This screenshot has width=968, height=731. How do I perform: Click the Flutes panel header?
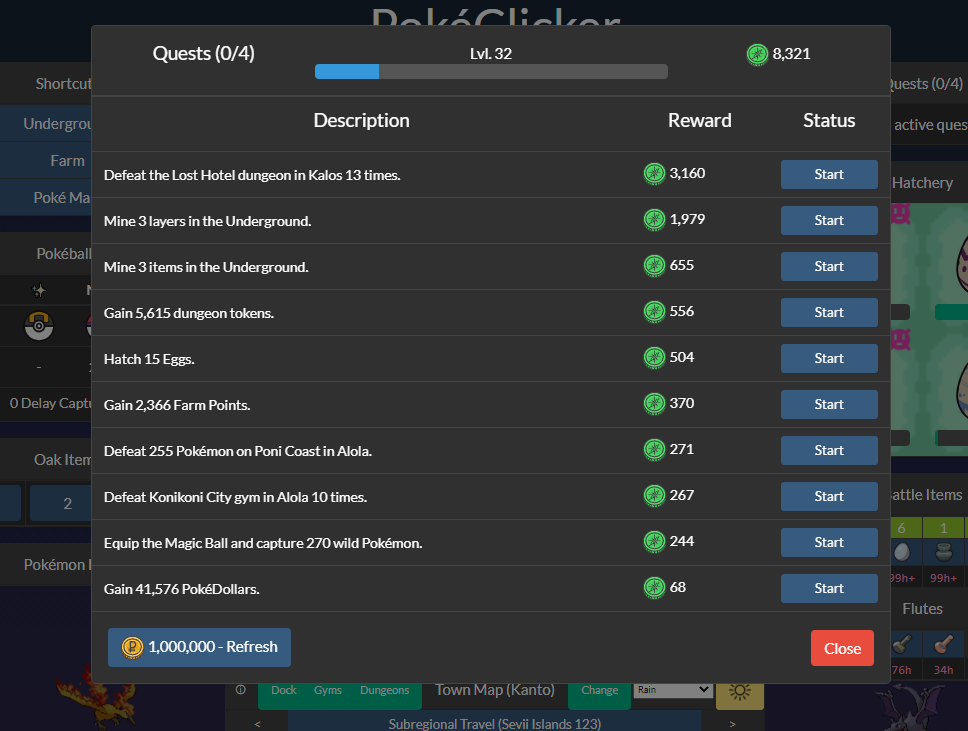pyautogui.click(x=929, y=609)
